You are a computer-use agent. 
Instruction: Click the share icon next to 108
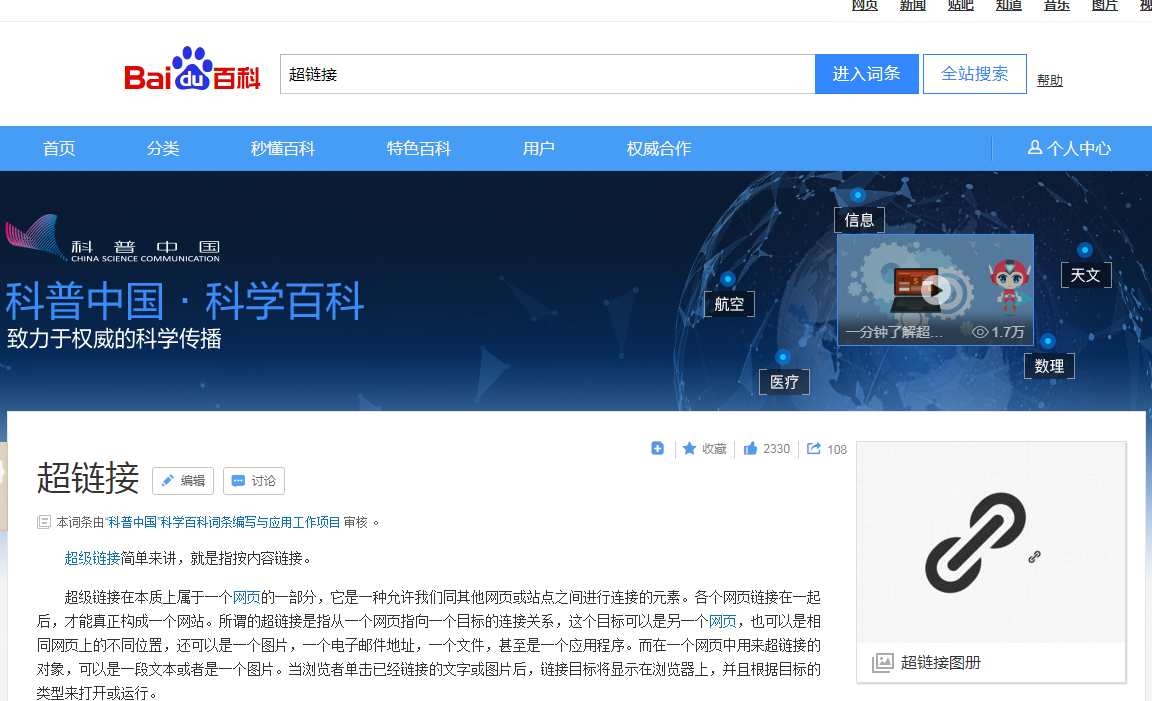[x=816, y=448]
